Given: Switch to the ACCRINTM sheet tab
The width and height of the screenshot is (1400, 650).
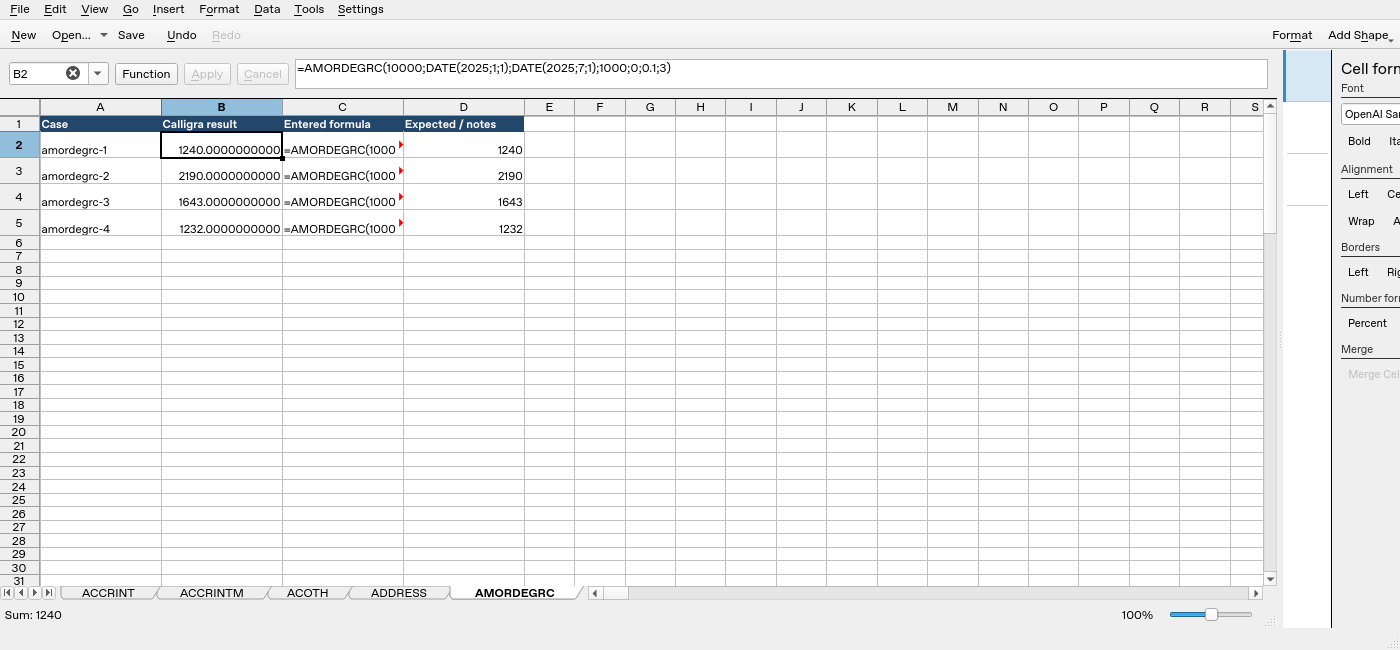Looking at the screenshot, I should 212,593.
